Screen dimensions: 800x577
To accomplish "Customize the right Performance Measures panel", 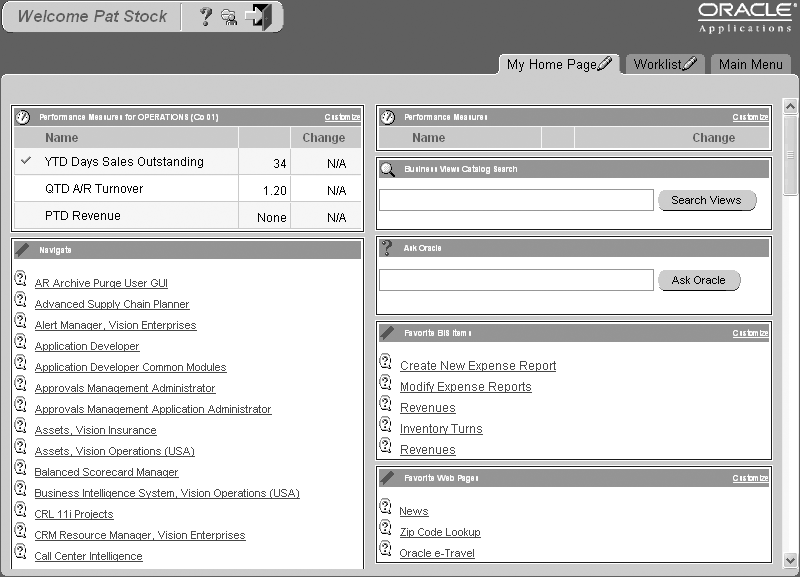I will point(751,117).
